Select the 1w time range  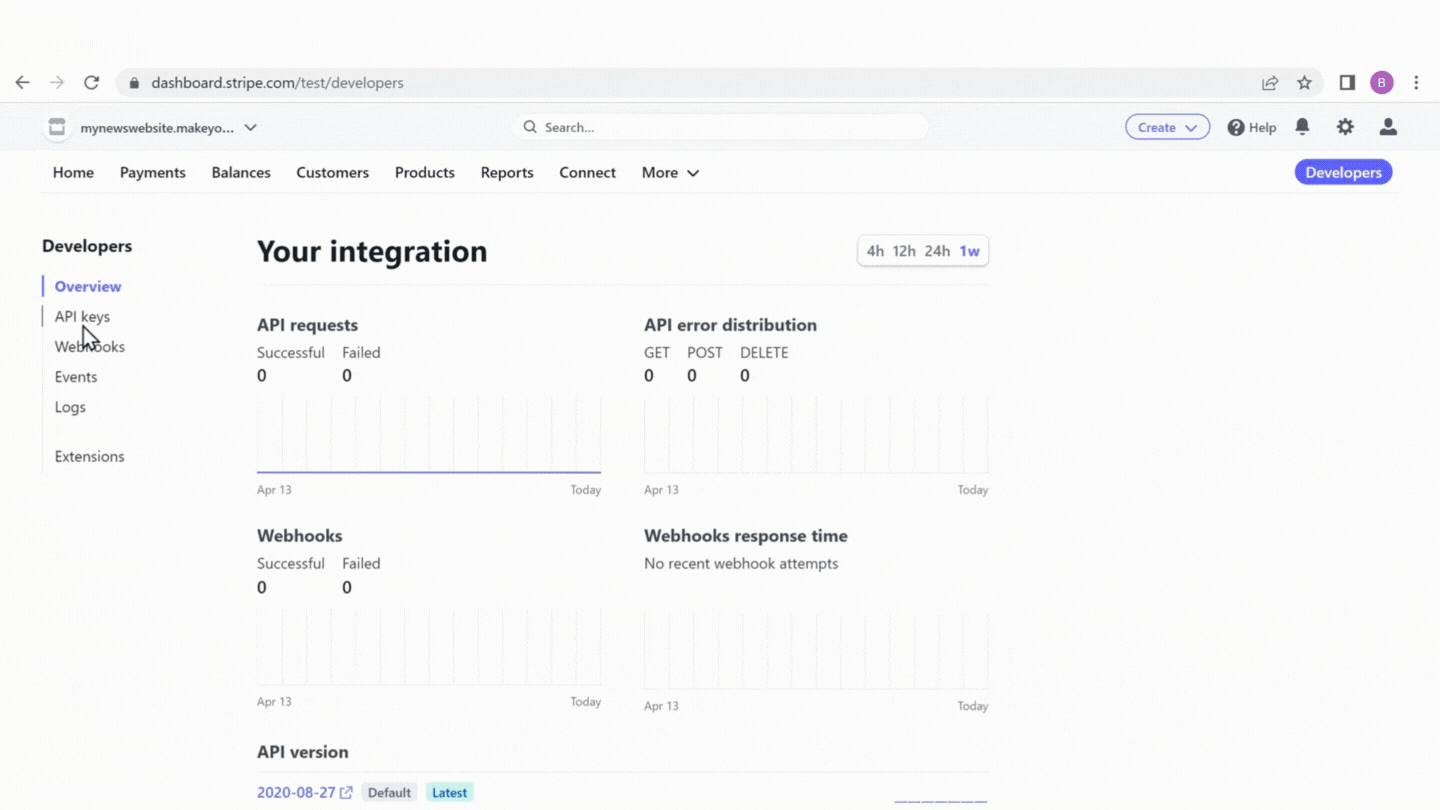pyautogui.click(x=969, y=251)
